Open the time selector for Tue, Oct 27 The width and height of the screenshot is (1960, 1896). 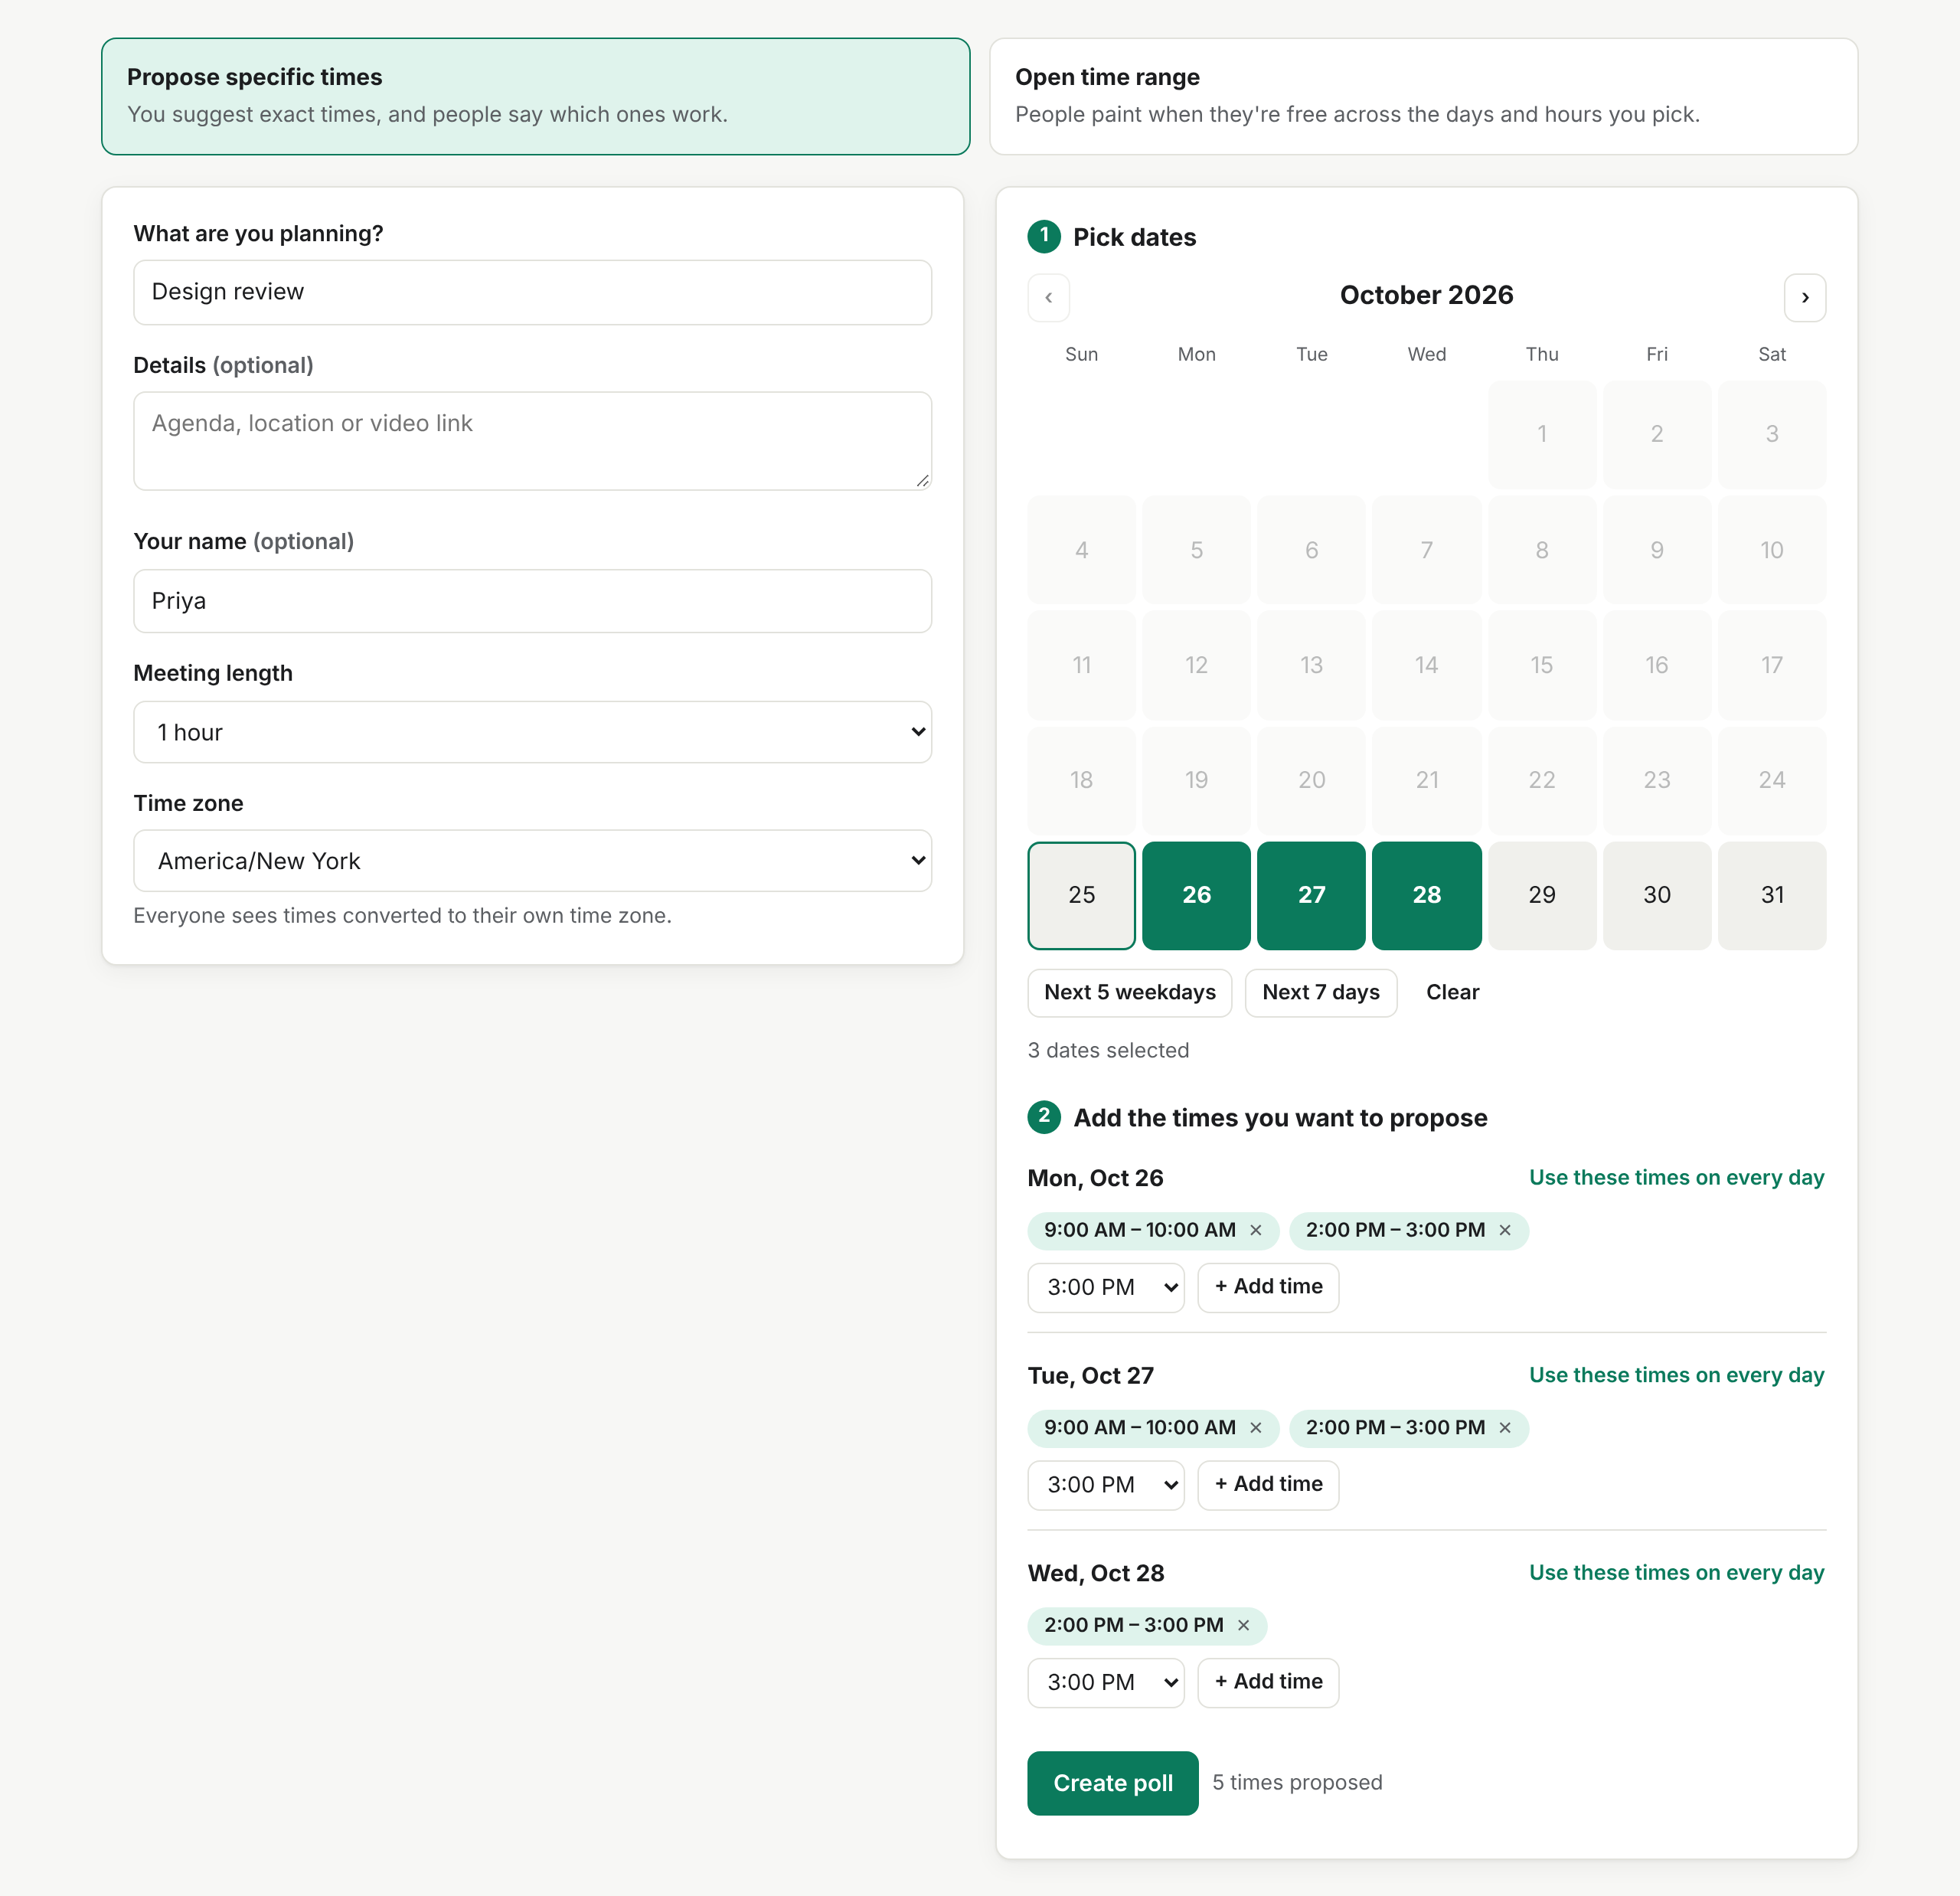[x=1105, y=1485]
